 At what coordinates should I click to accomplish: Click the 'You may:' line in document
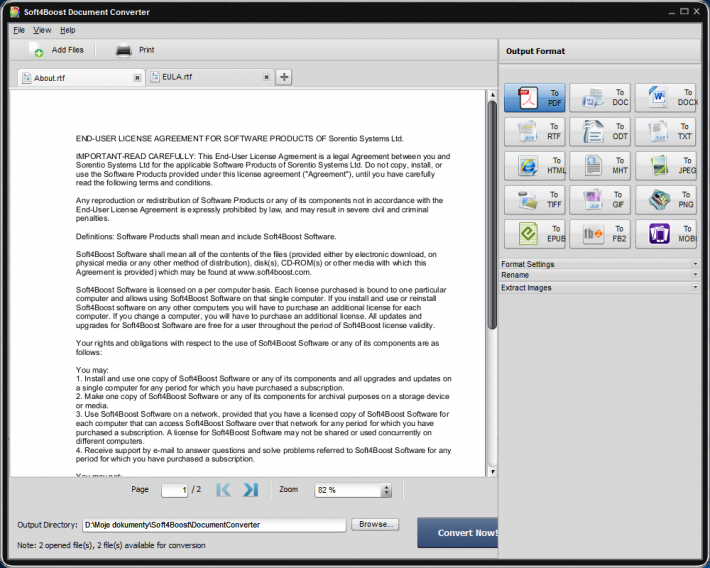(x=92, y=370)
